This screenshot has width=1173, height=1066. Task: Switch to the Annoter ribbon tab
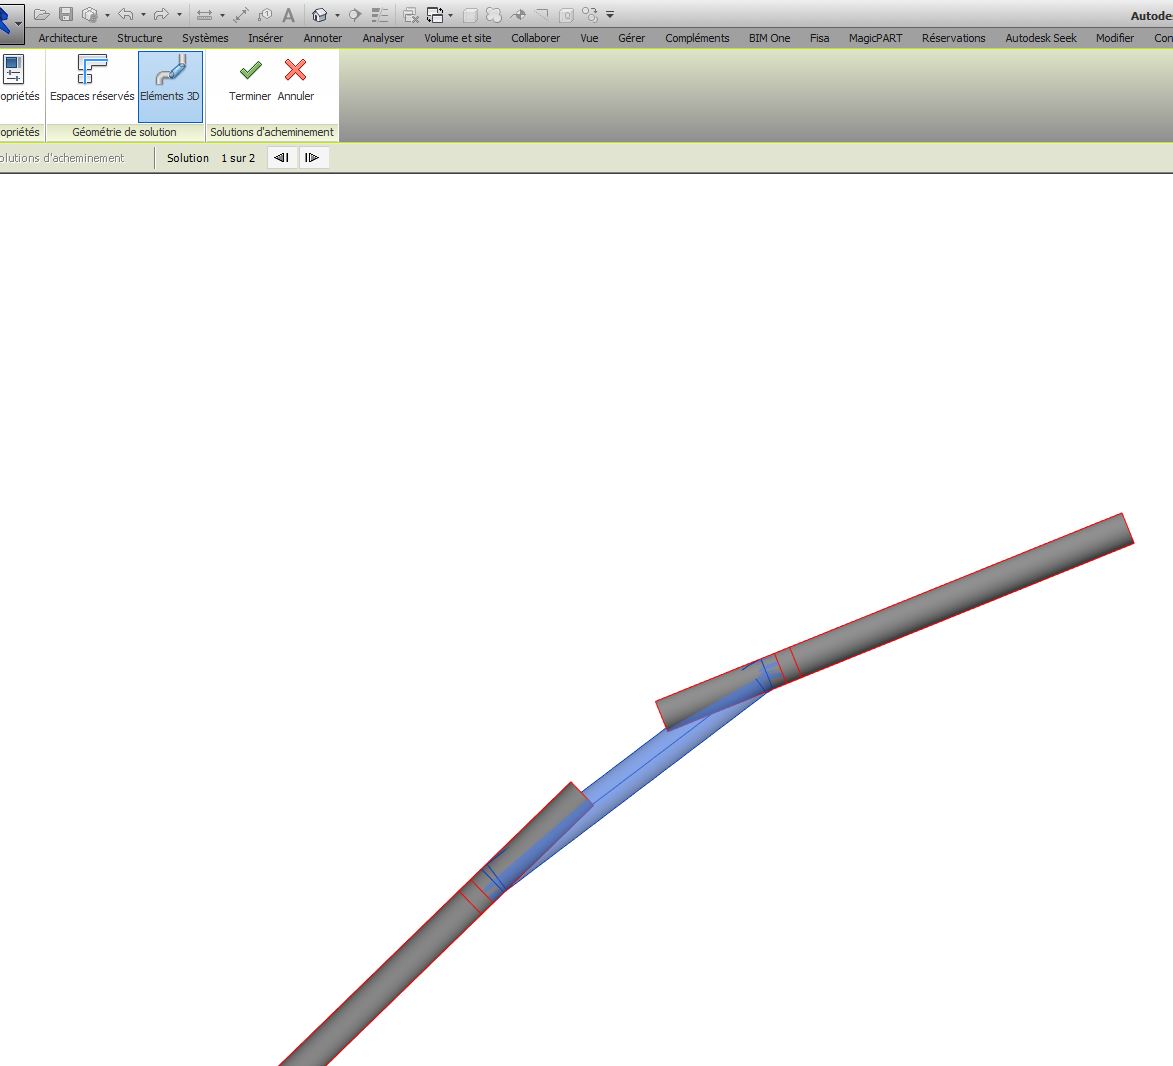pyautogui.click(x=322, y=38)
